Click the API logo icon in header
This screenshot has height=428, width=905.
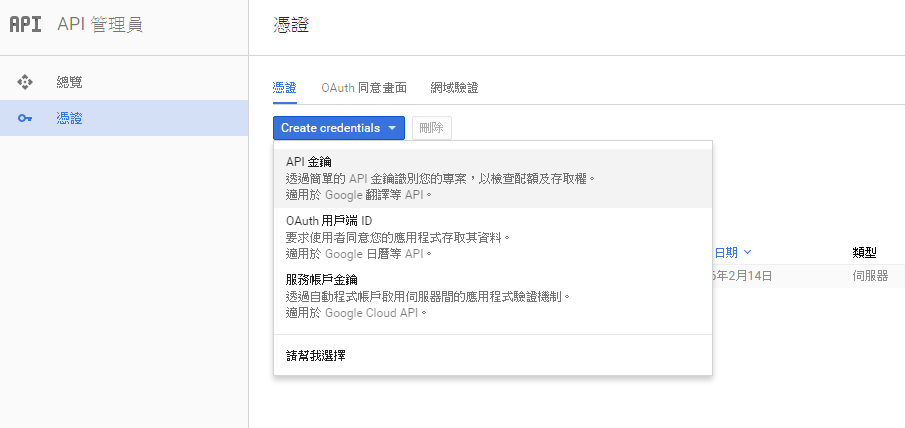pos(25,25)
